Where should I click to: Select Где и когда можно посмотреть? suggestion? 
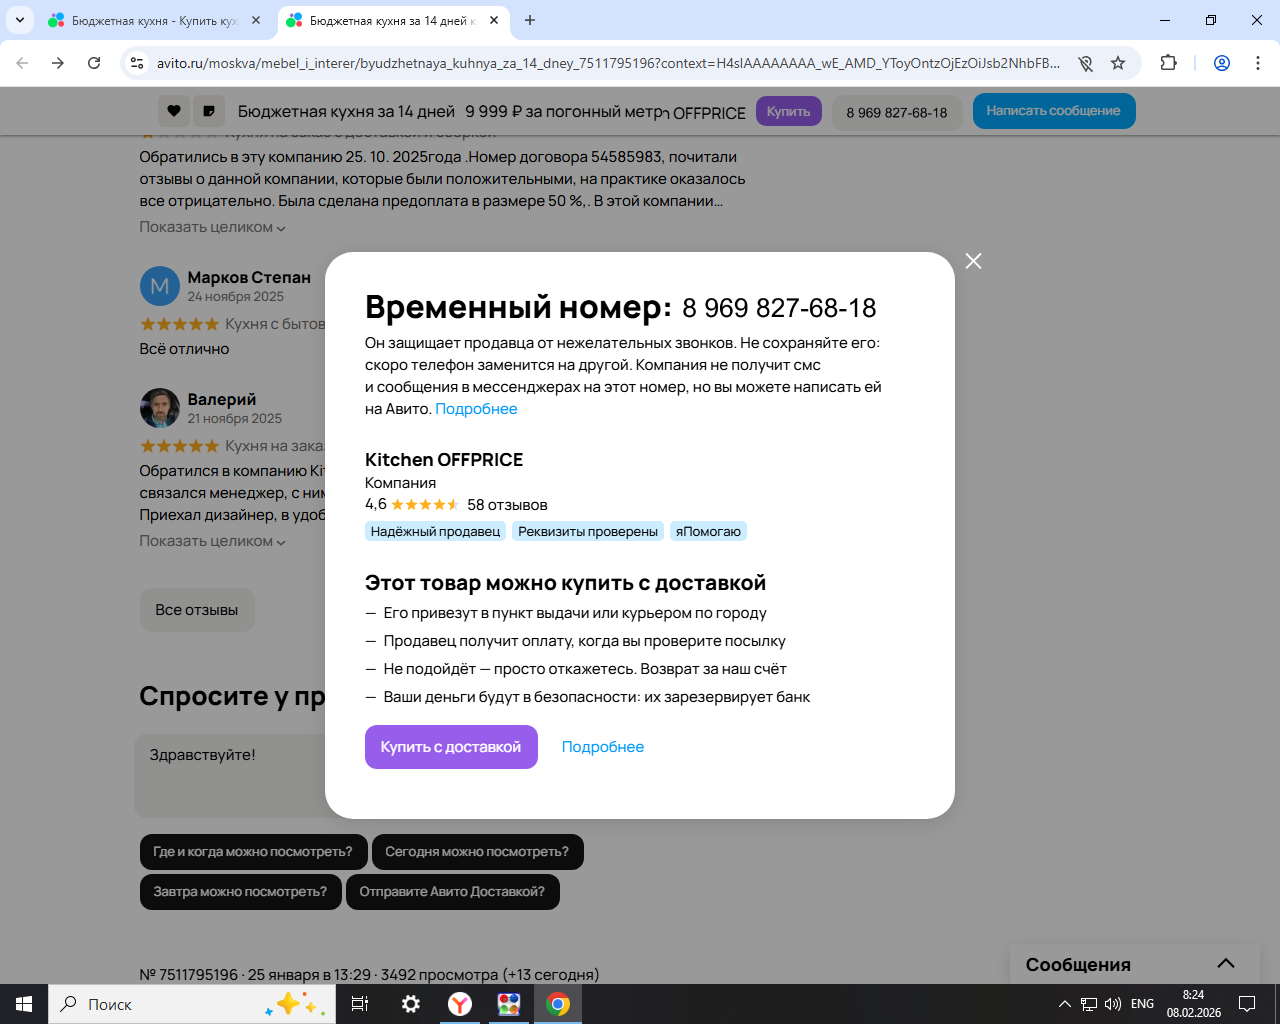click(253, 852)
